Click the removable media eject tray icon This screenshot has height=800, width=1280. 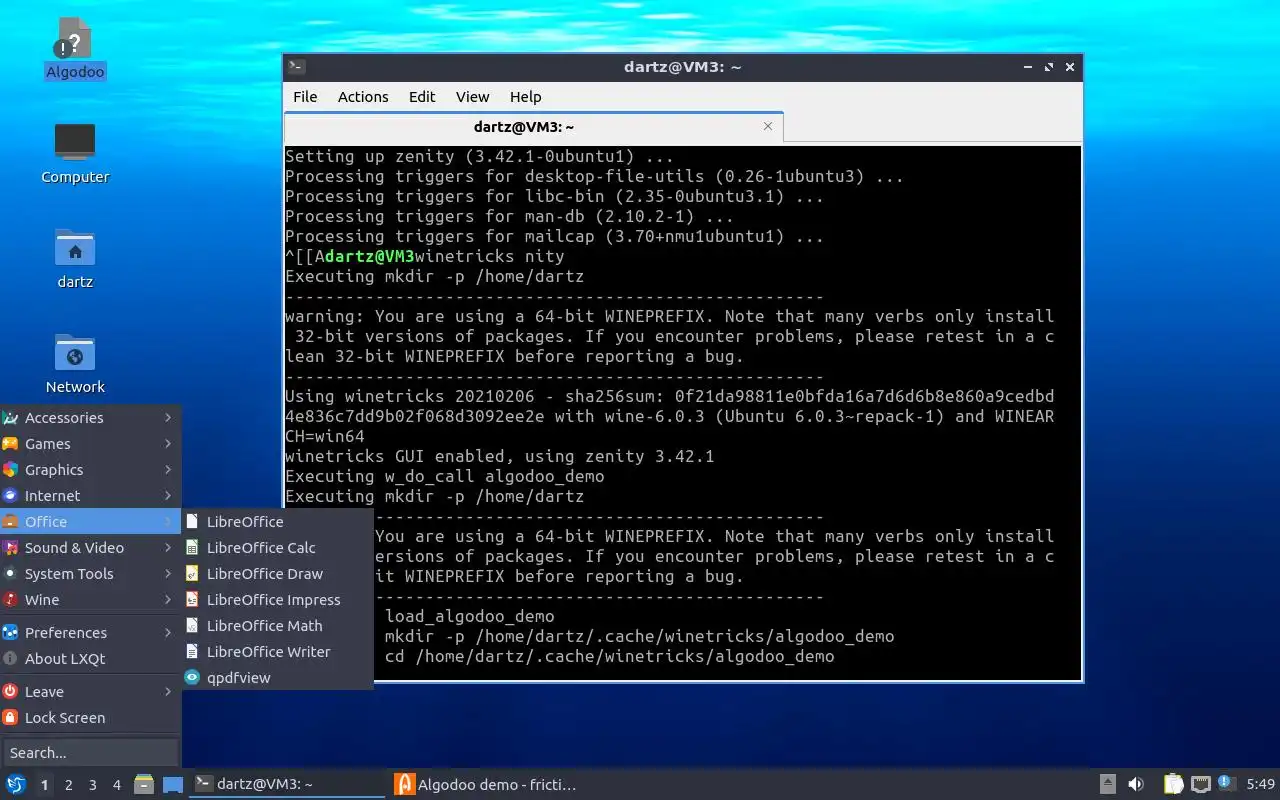coord(1108,784)
